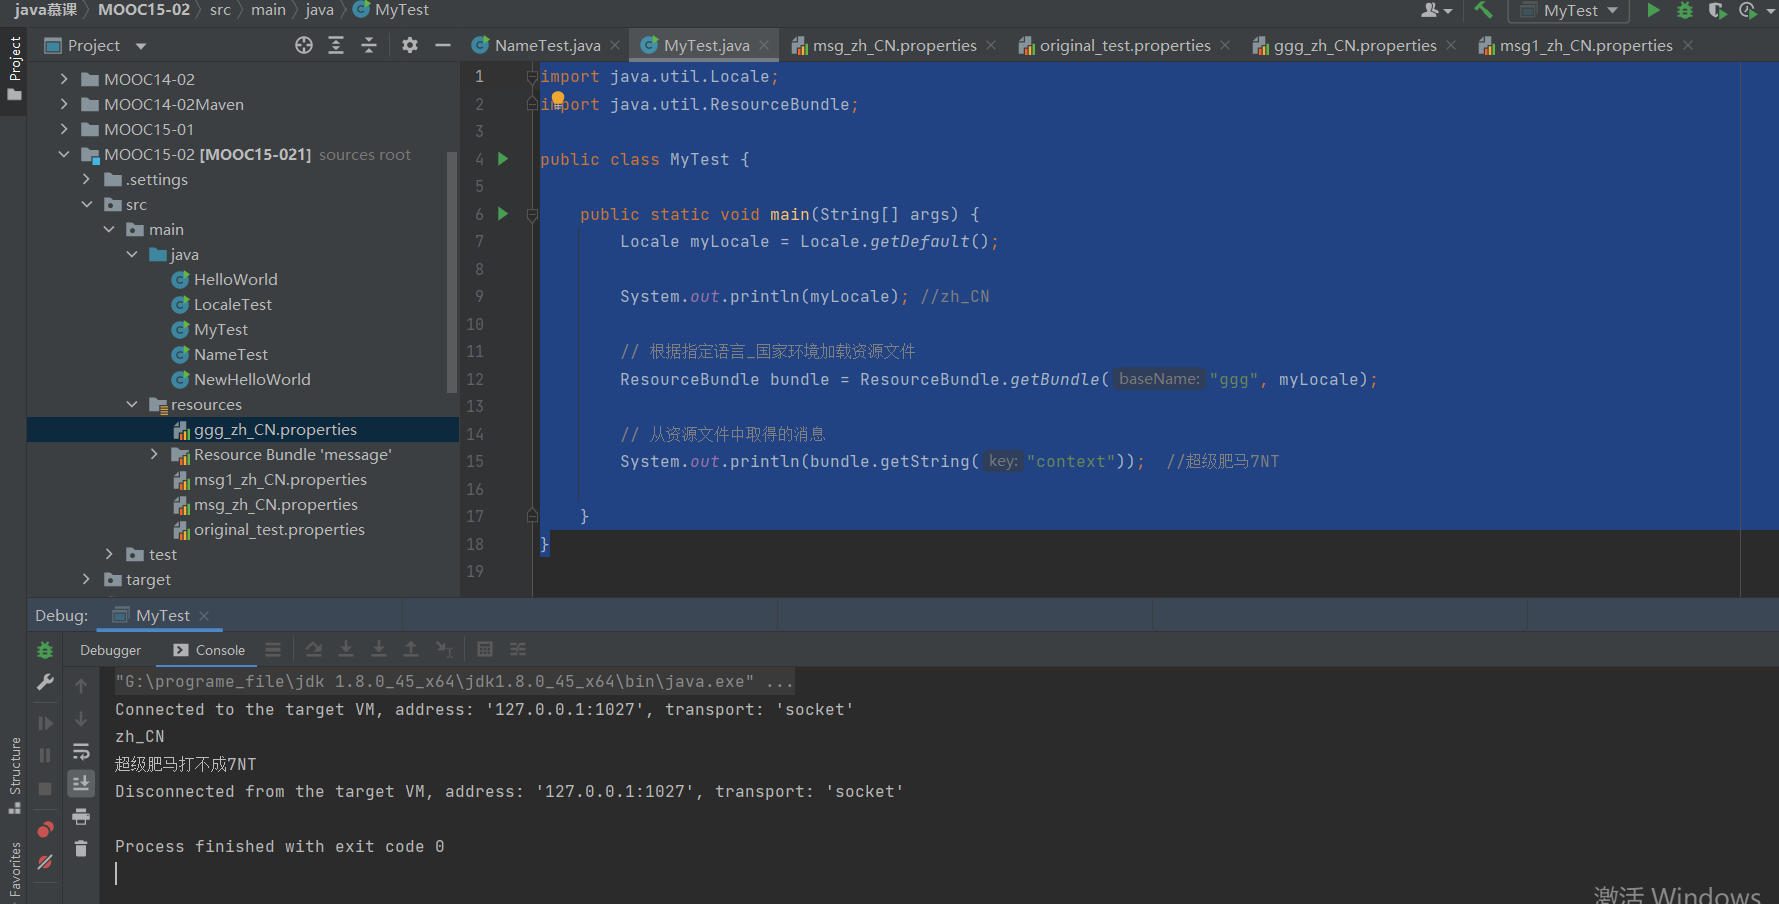
Task: Expand MOOC15-01 folder
Action: point(64,129)
